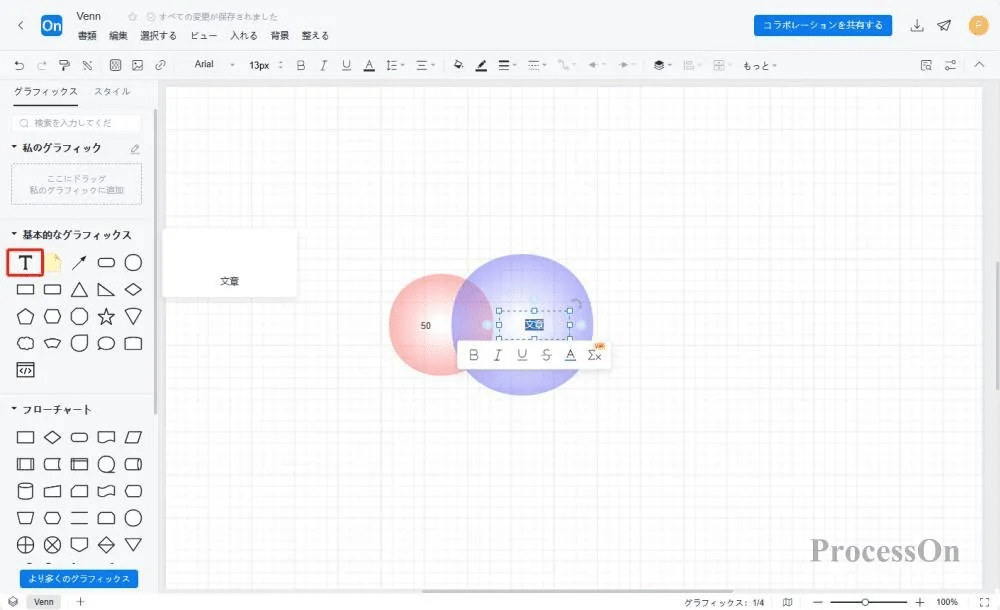Switch to the スタイル tab

pos(112,91)
